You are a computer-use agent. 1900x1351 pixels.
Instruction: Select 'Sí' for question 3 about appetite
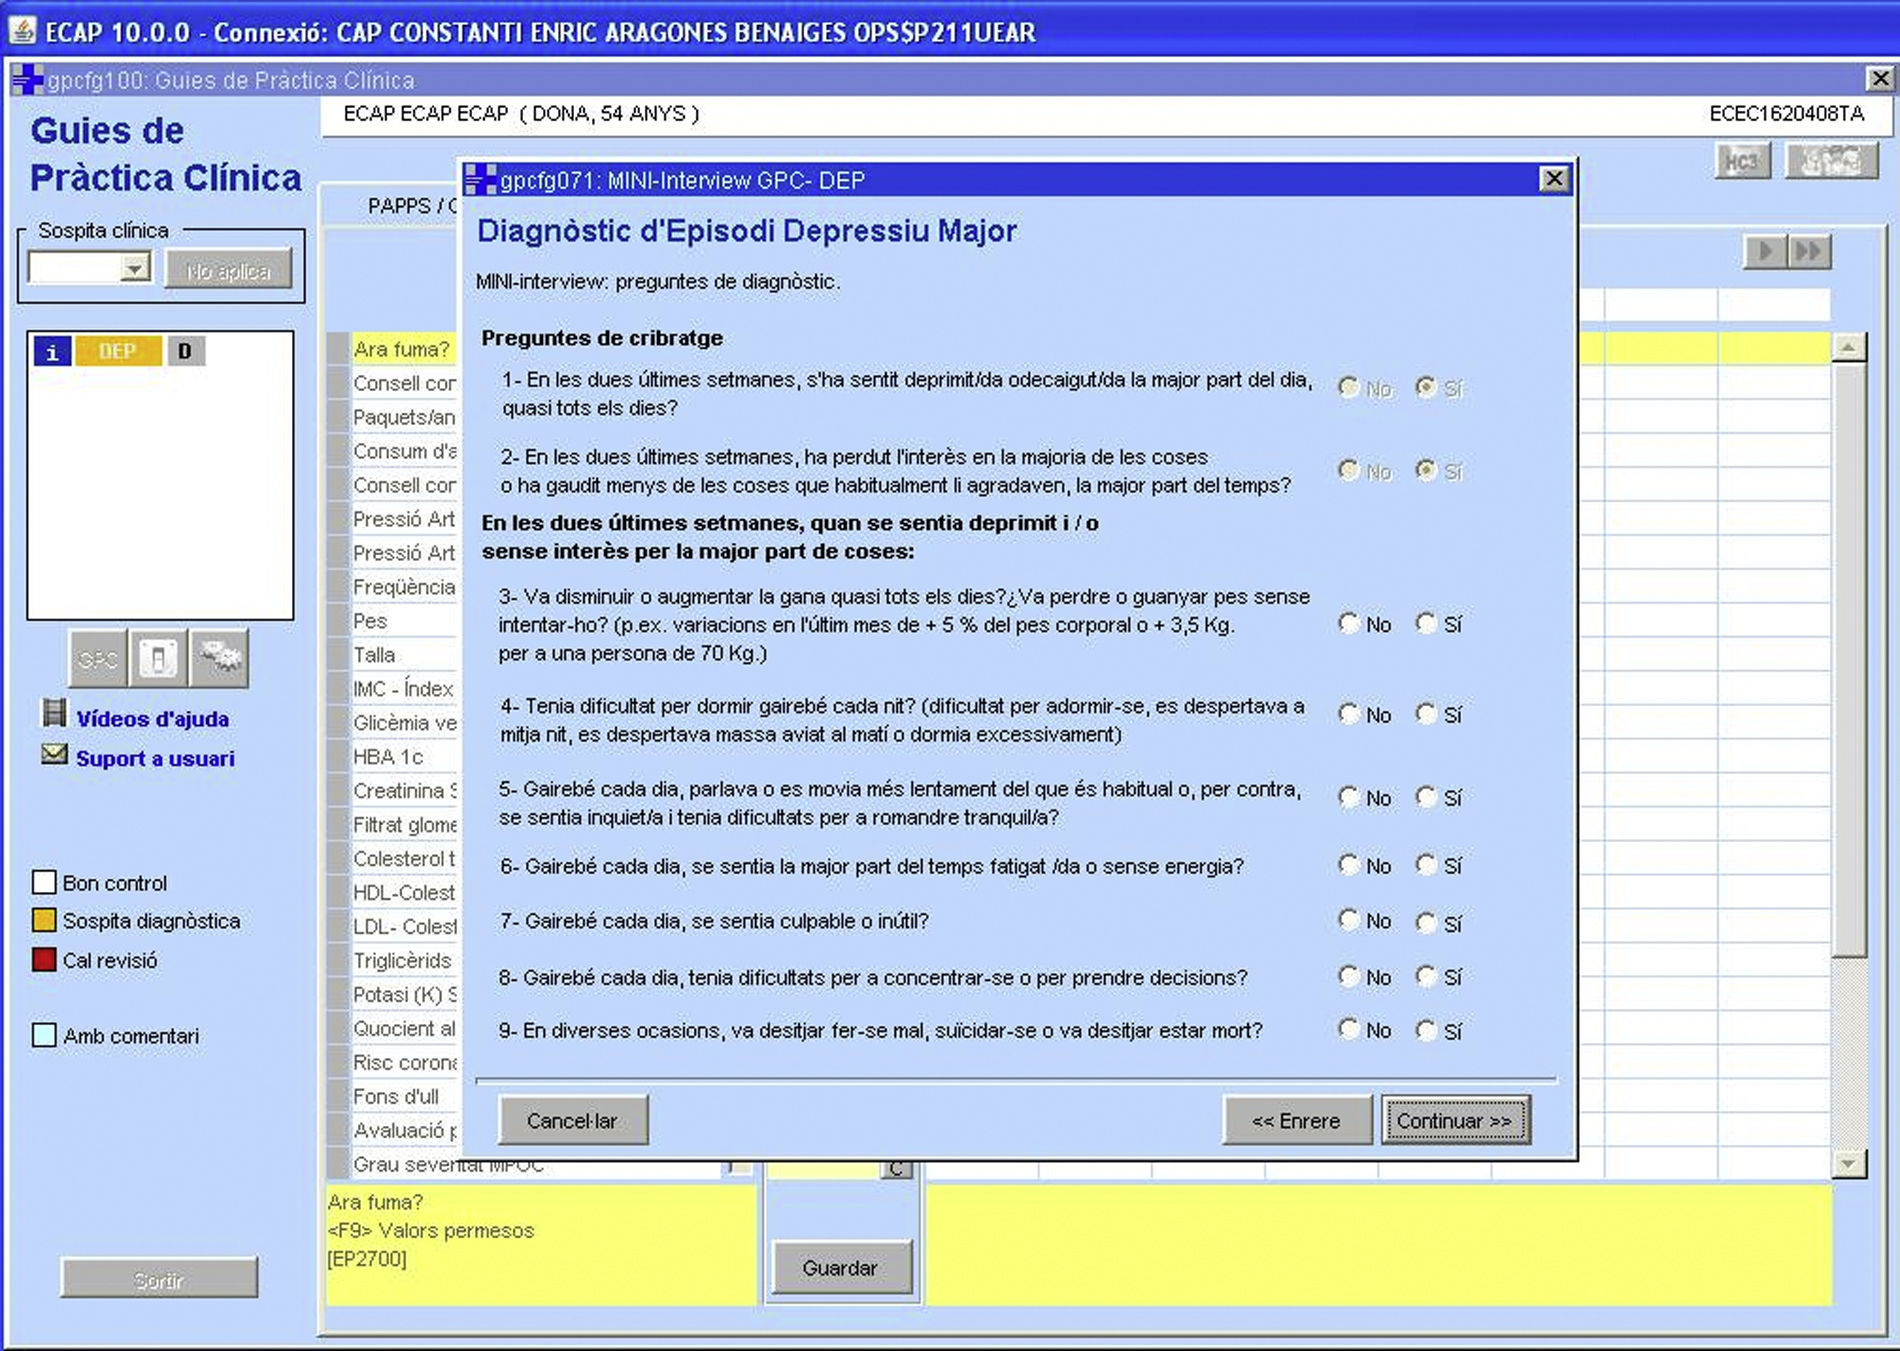[1426, 624]
